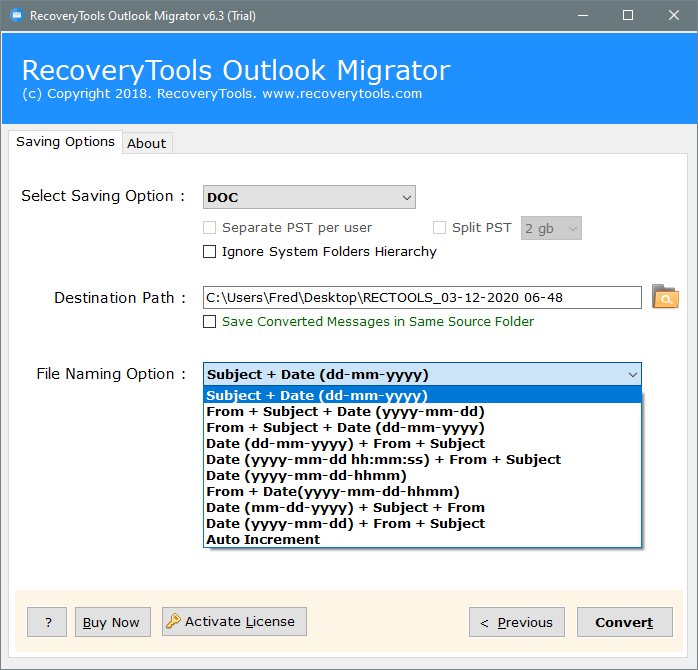Image resolution: width=698 pixels, height=670 pixels.
Task: Select Auto Increment naming option
Action: (422, 540)
